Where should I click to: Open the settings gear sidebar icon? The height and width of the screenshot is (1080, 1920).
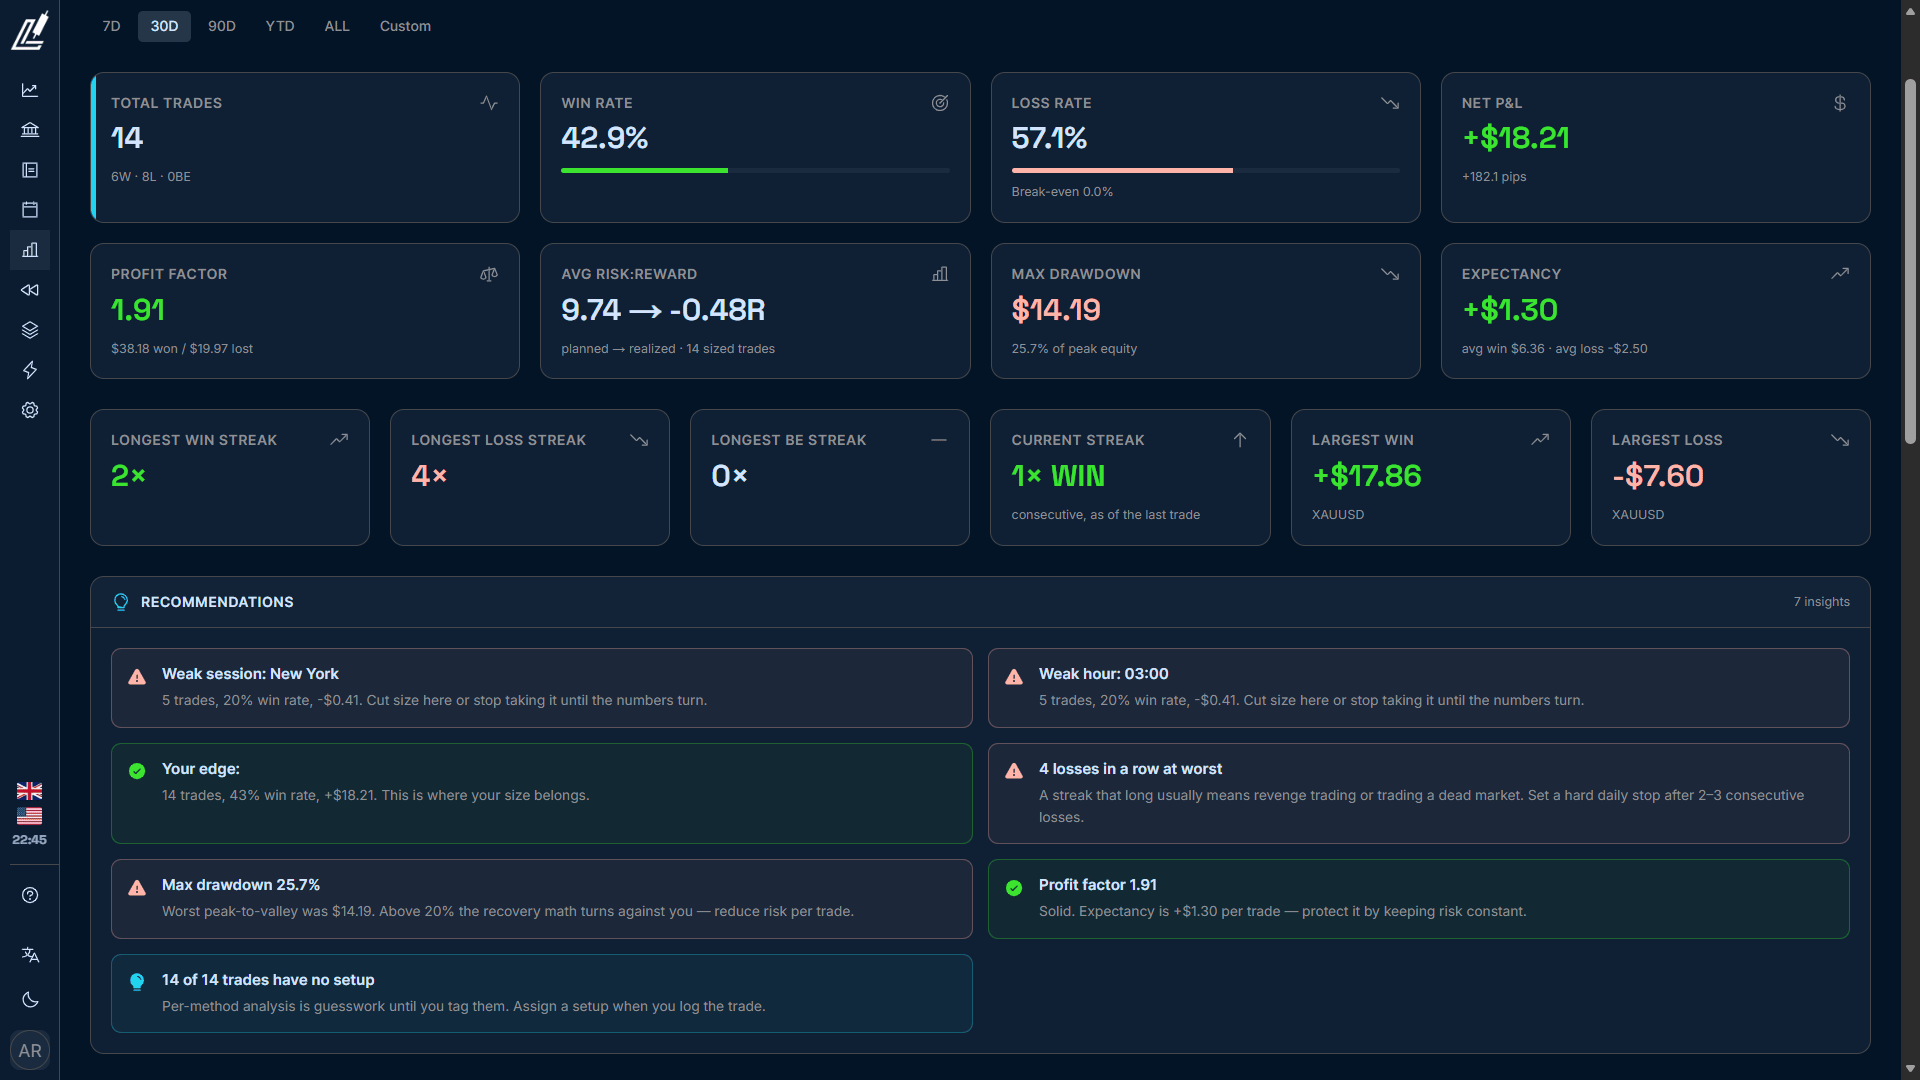[x=30, y=410]
